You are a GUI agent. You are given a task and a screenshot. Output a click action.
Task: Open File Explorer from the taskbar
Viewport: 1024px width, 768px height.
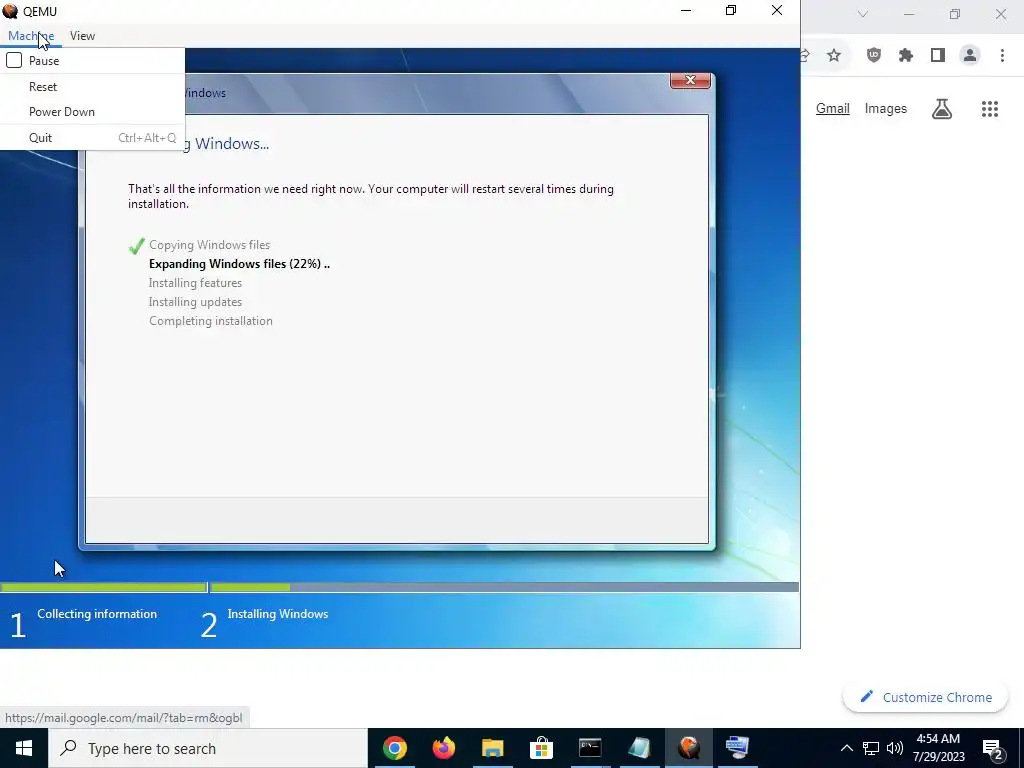click(492, 748)
